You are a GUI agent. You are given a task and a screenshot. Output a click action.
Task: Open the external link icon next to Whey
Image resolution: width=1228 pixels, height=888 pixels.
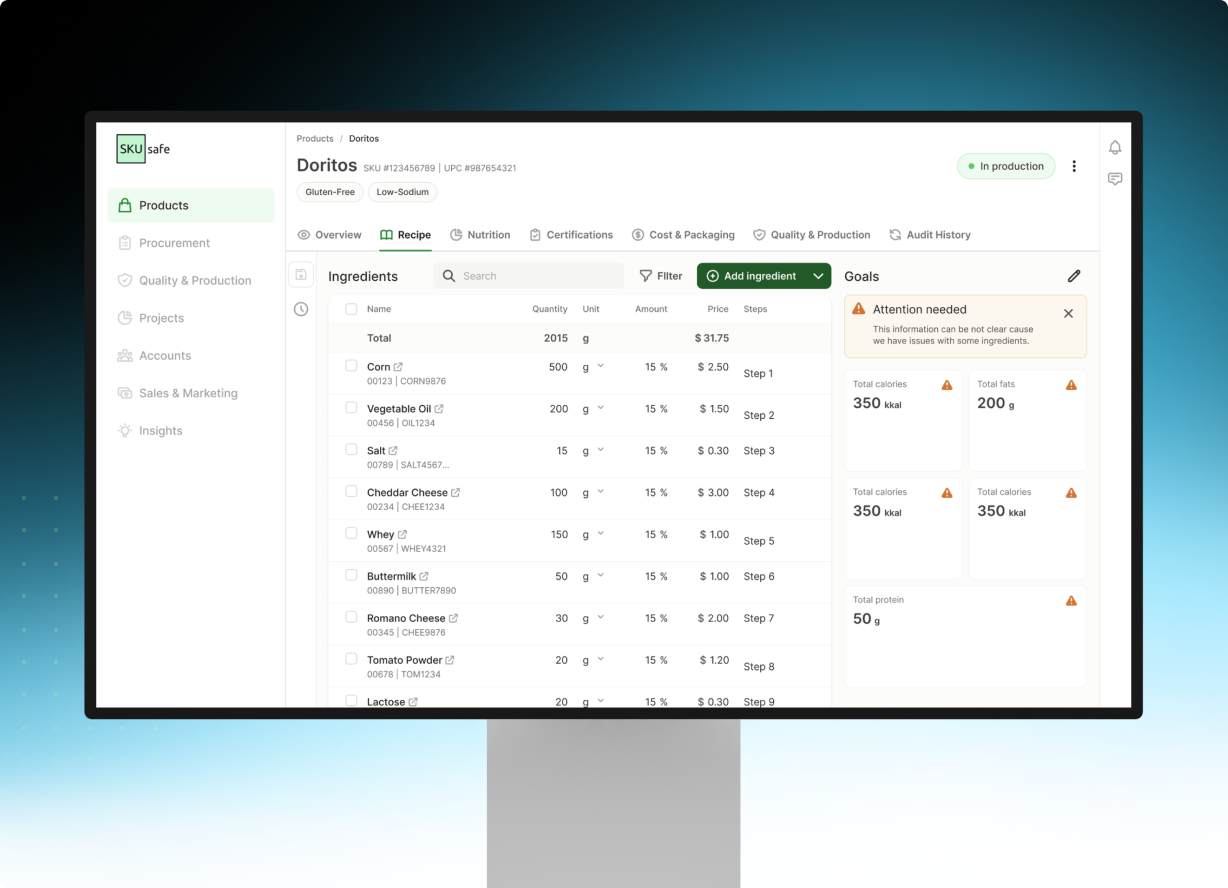[x=402, y=535]
